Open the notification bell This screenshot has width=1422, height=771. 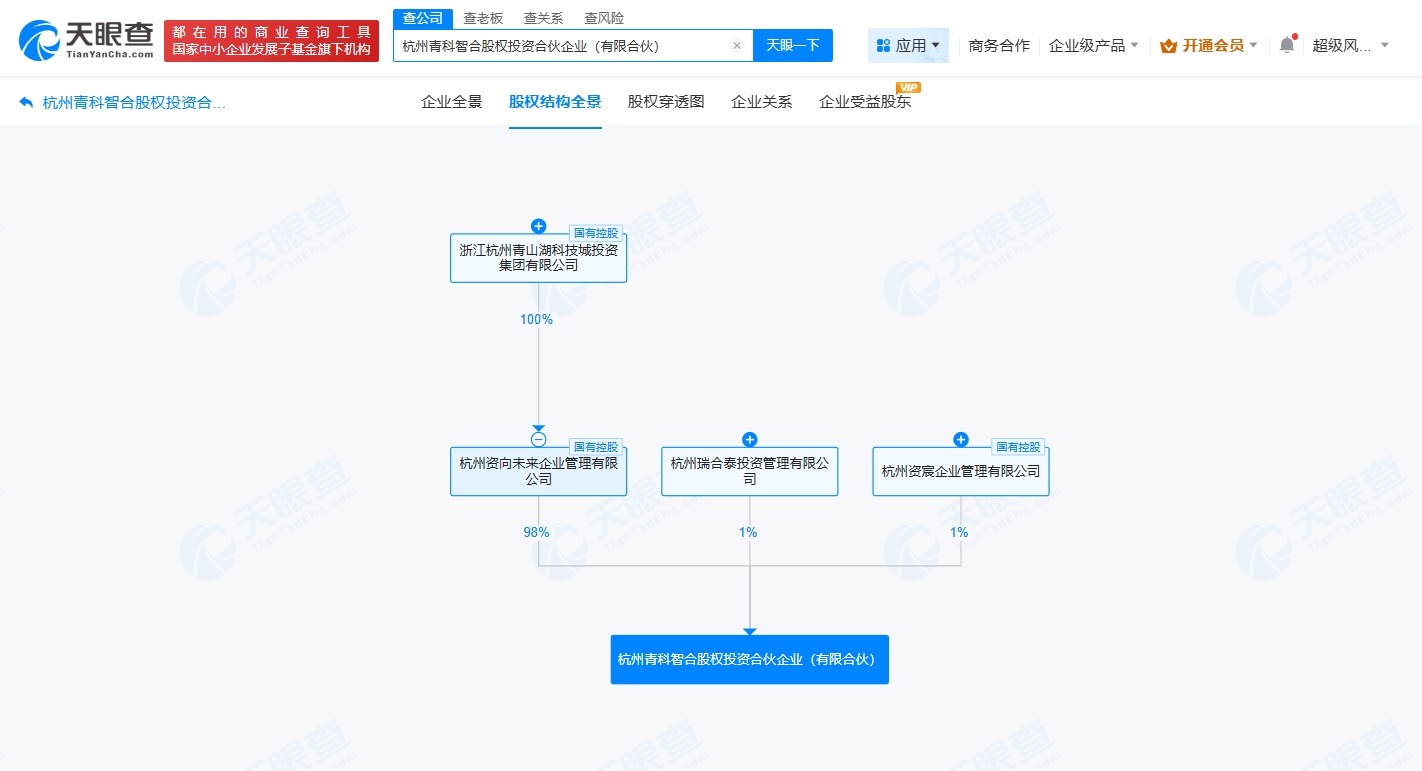click(1286, 44)
